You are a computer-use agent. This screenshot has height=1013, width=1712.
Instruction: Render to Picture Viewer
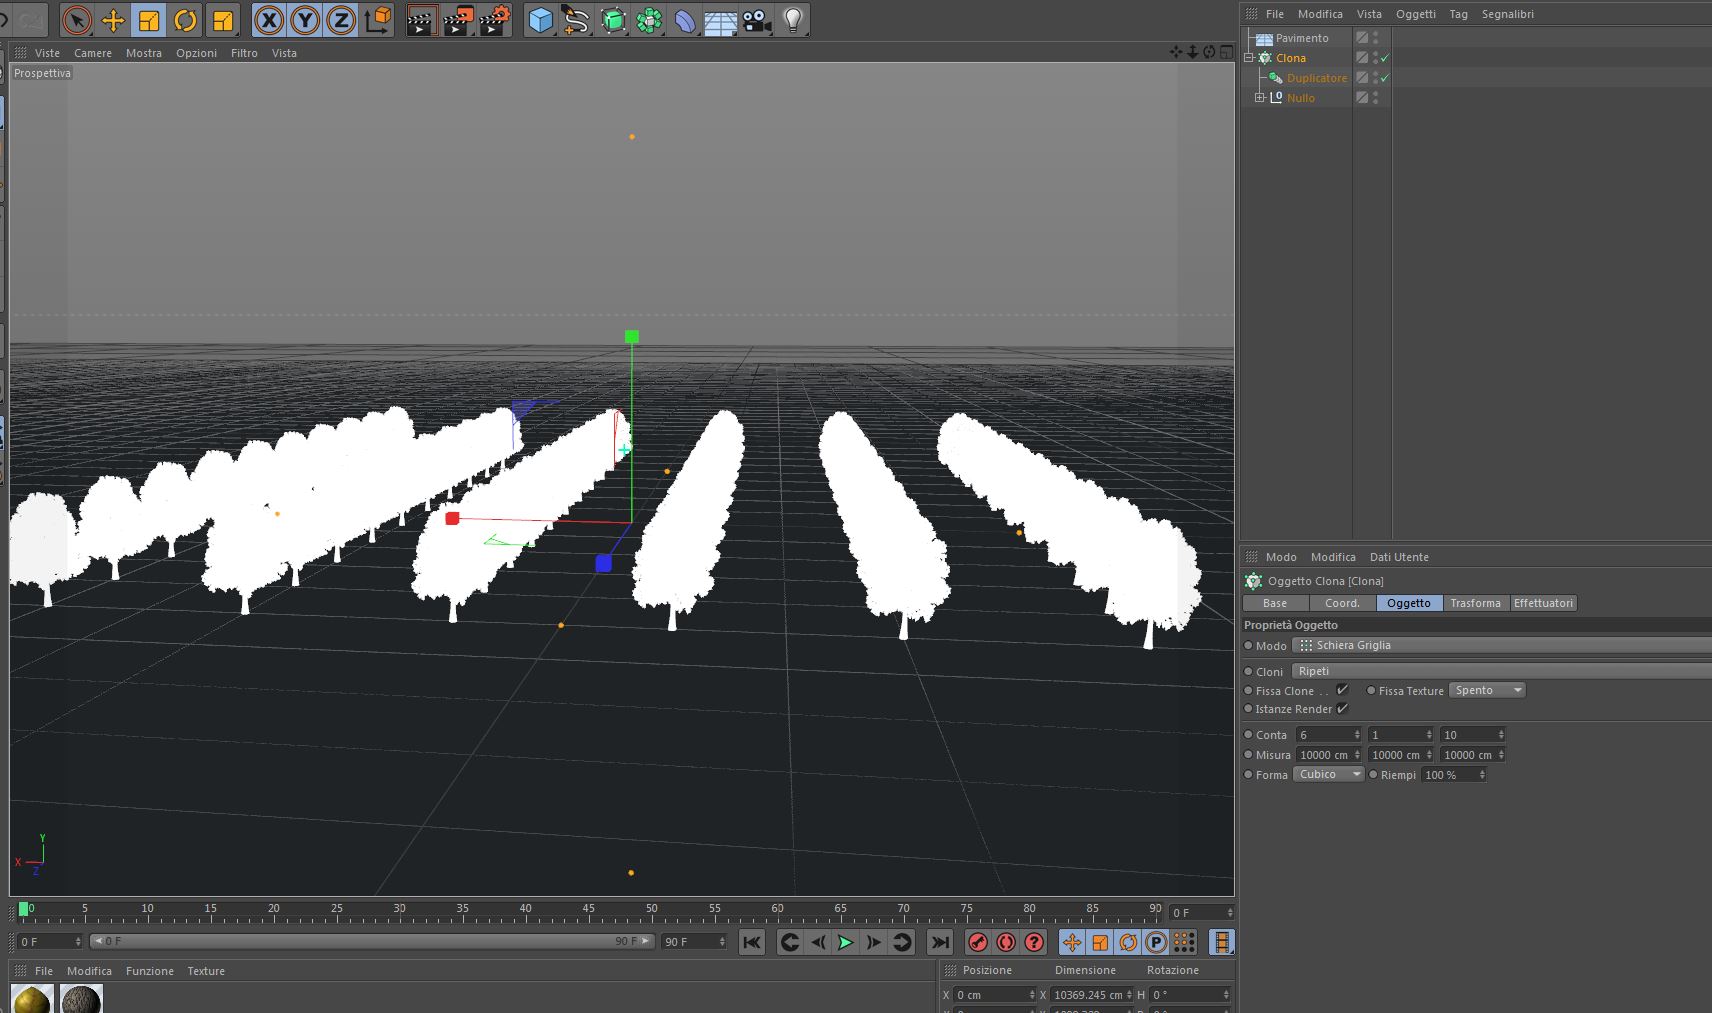coord(458,20)
